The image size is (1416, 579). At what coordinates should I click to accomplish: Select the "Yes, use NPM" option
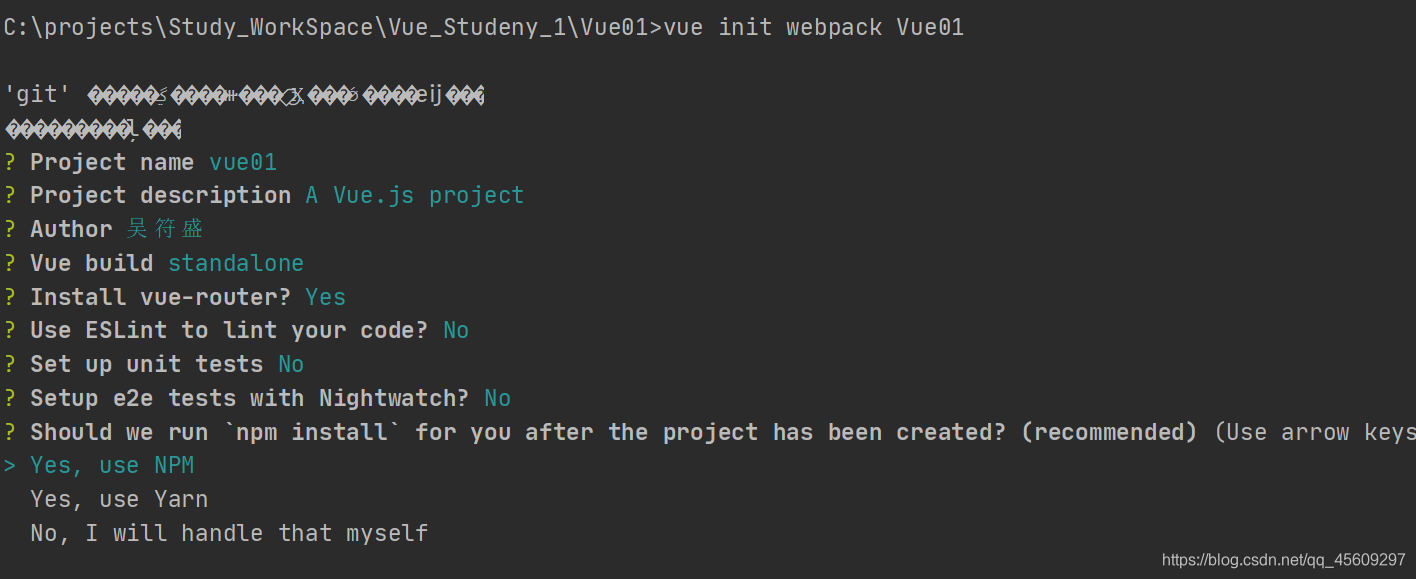pyautogui.click(x=112, y=466)
